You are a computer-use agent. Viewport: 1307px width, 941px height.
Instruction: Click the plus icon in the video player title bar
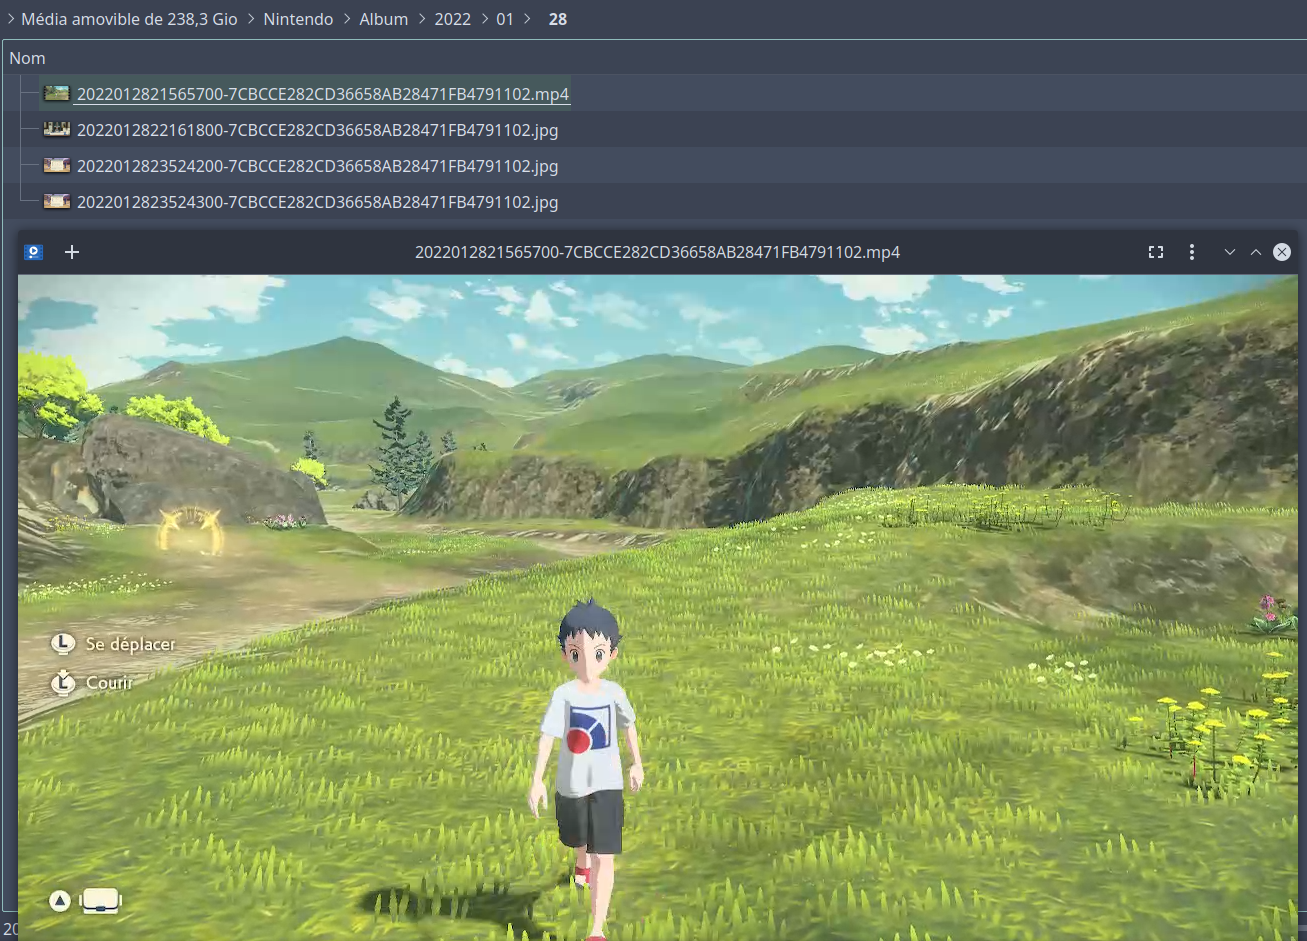click(x=72, y=252)
